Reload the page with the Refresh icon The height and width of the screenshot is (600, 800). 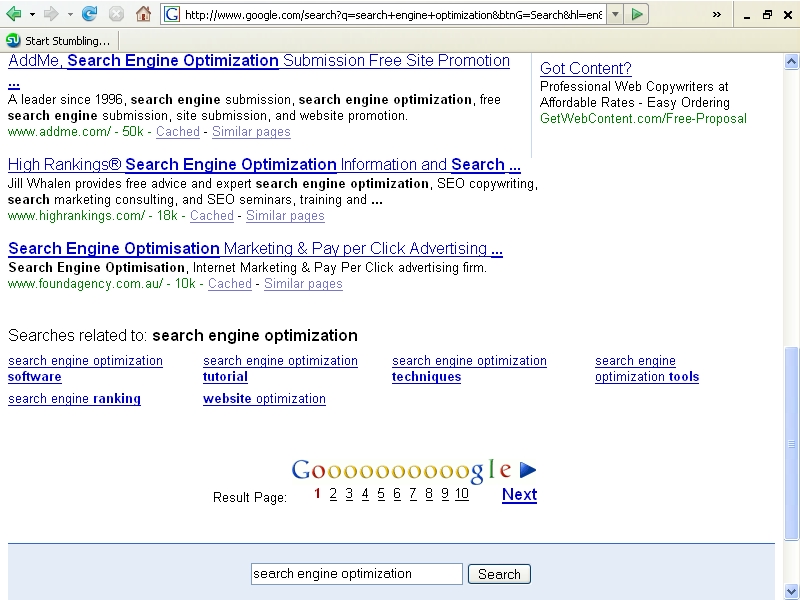(x=89, y=14)
